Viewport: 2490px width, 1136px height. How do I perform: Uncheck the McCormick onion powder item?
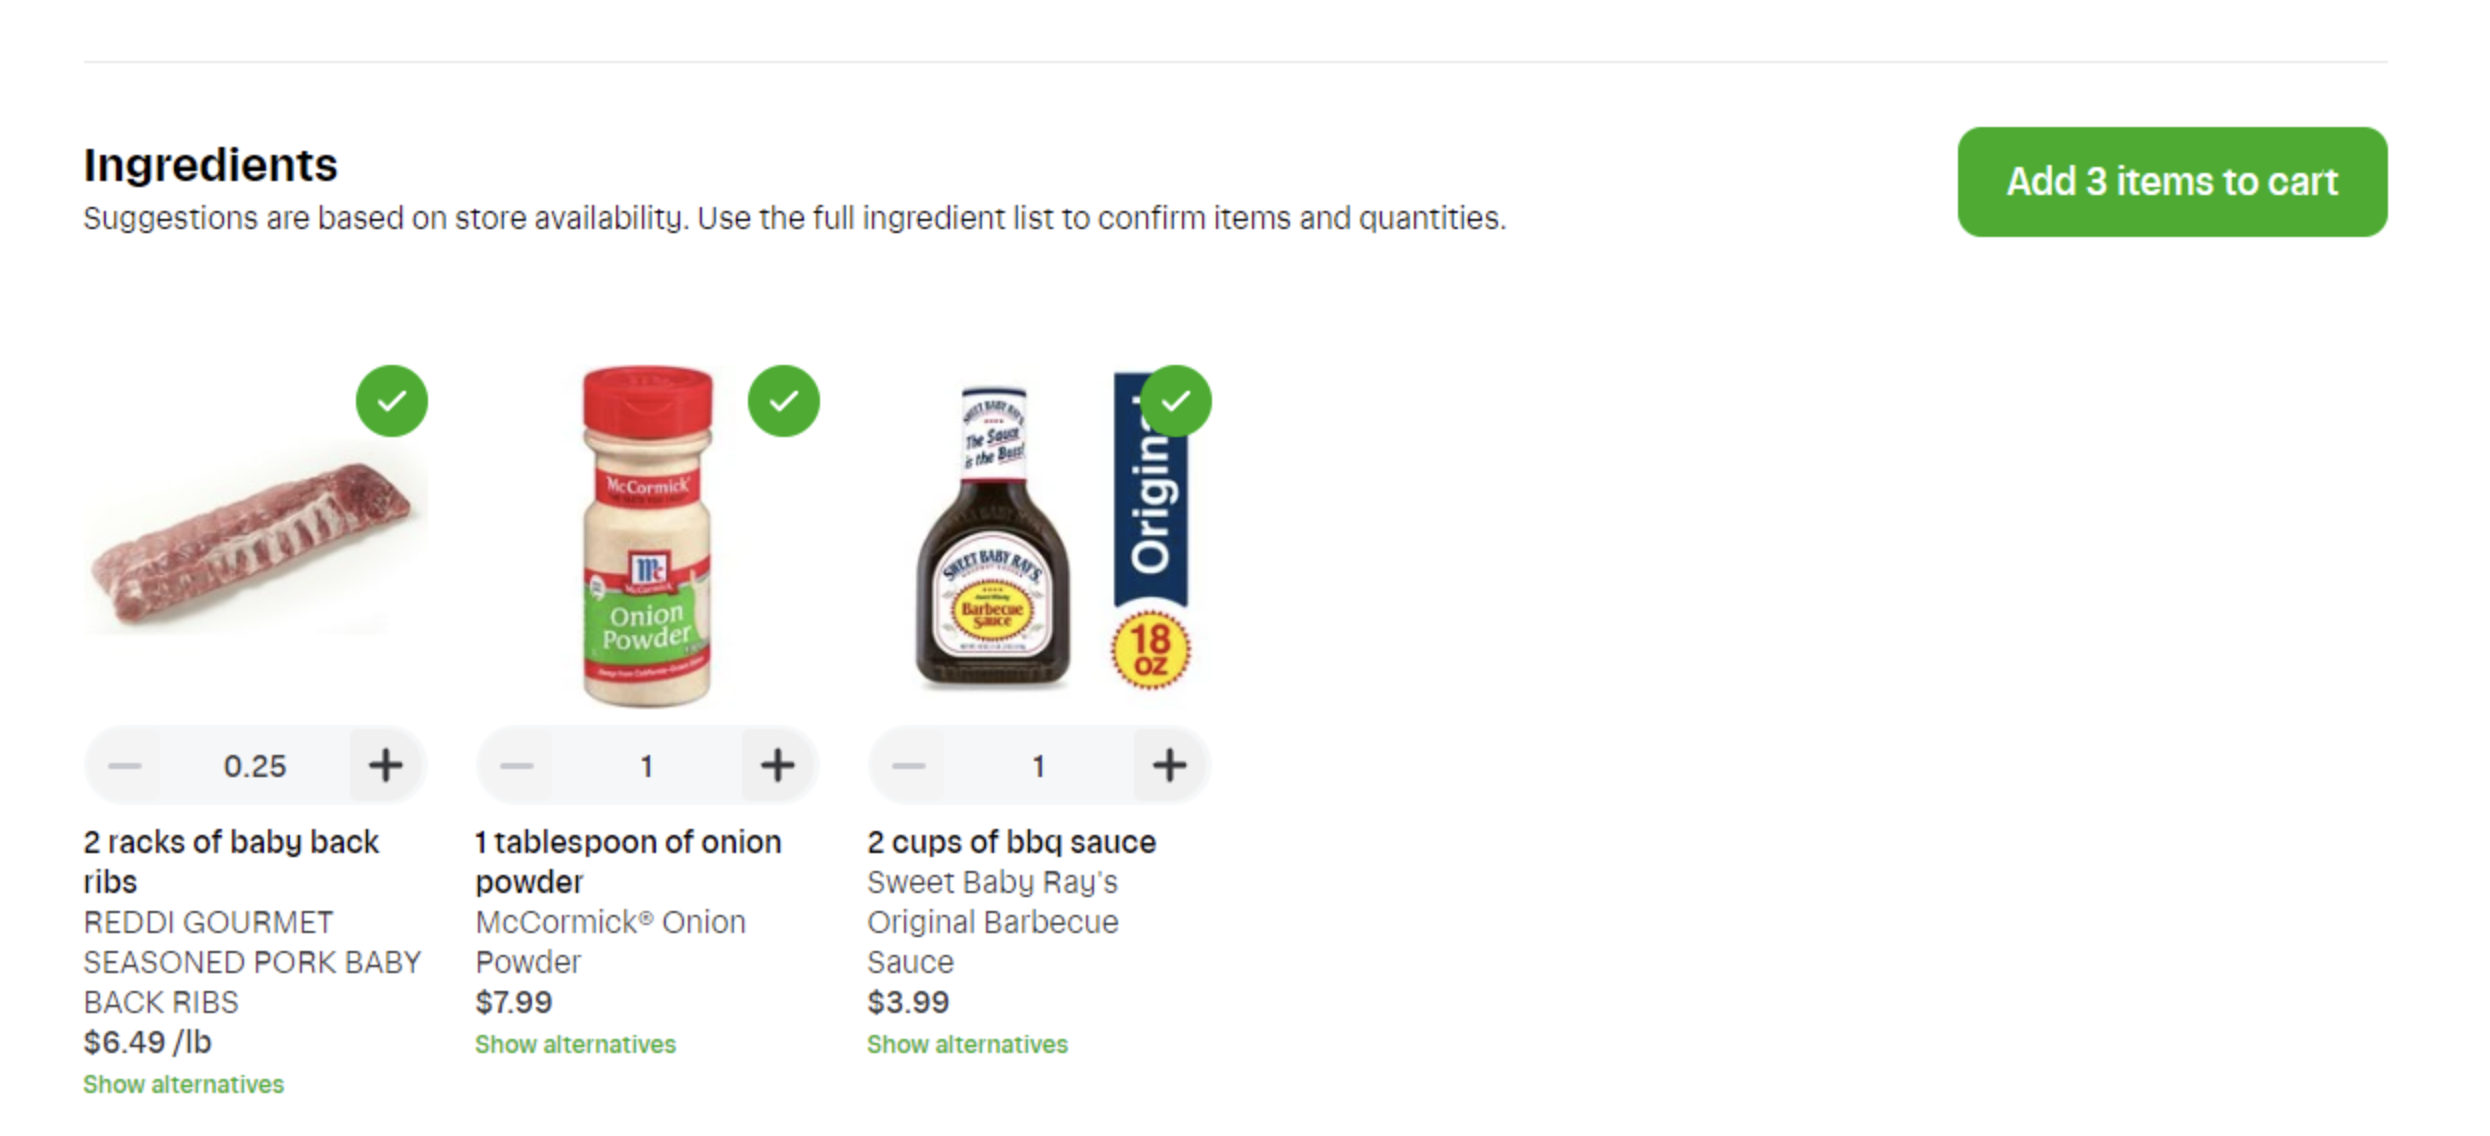pyautogui.click(x=784, y=401)
